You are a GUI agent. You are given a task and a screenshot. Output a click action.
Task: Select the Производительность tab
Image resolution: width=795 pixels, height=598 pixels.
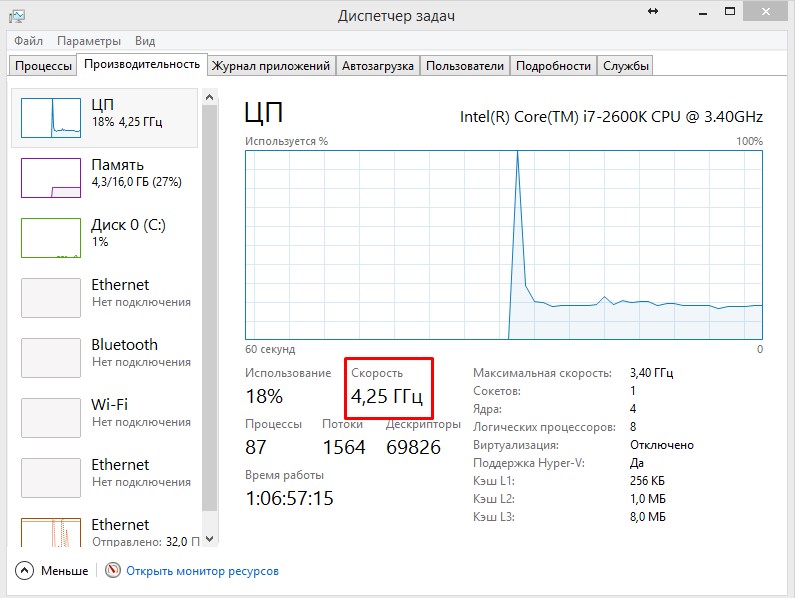(142, 64)
